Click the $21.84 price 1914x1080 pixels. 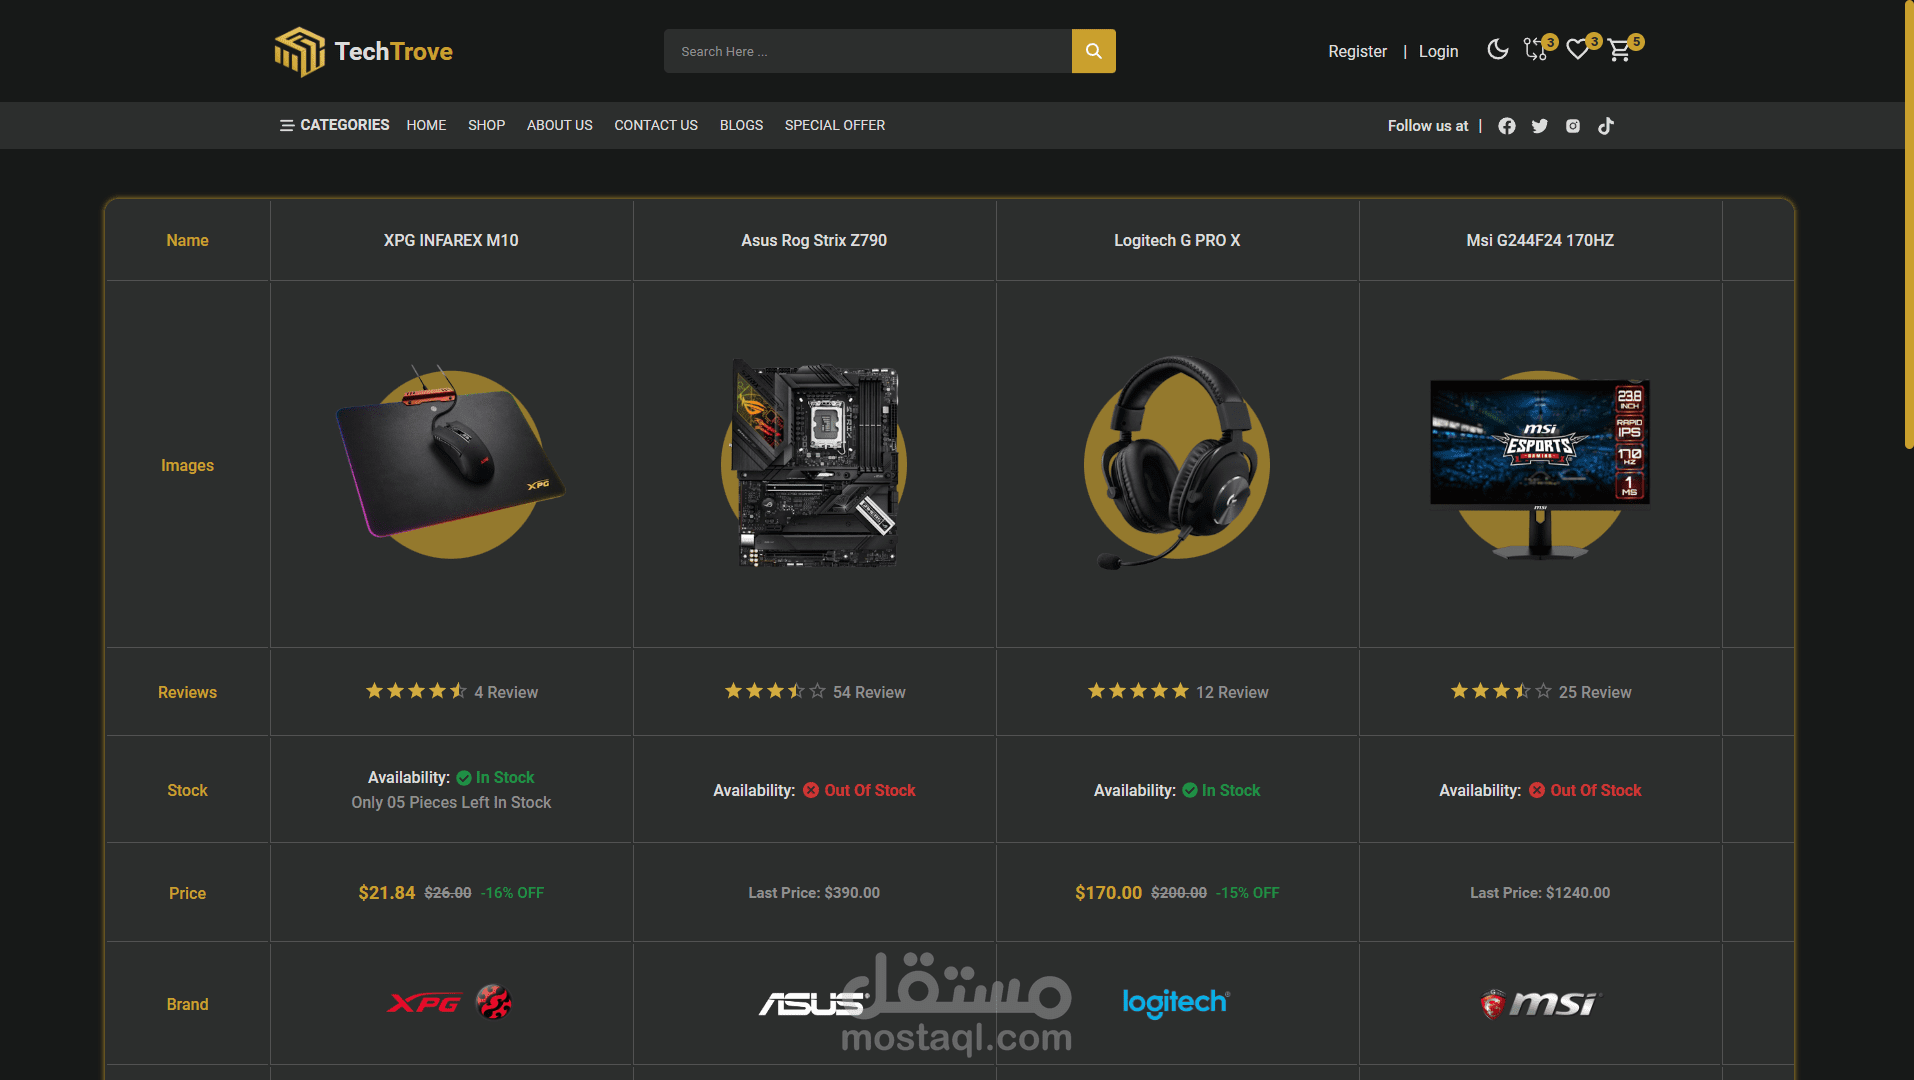tap(387, 892)
